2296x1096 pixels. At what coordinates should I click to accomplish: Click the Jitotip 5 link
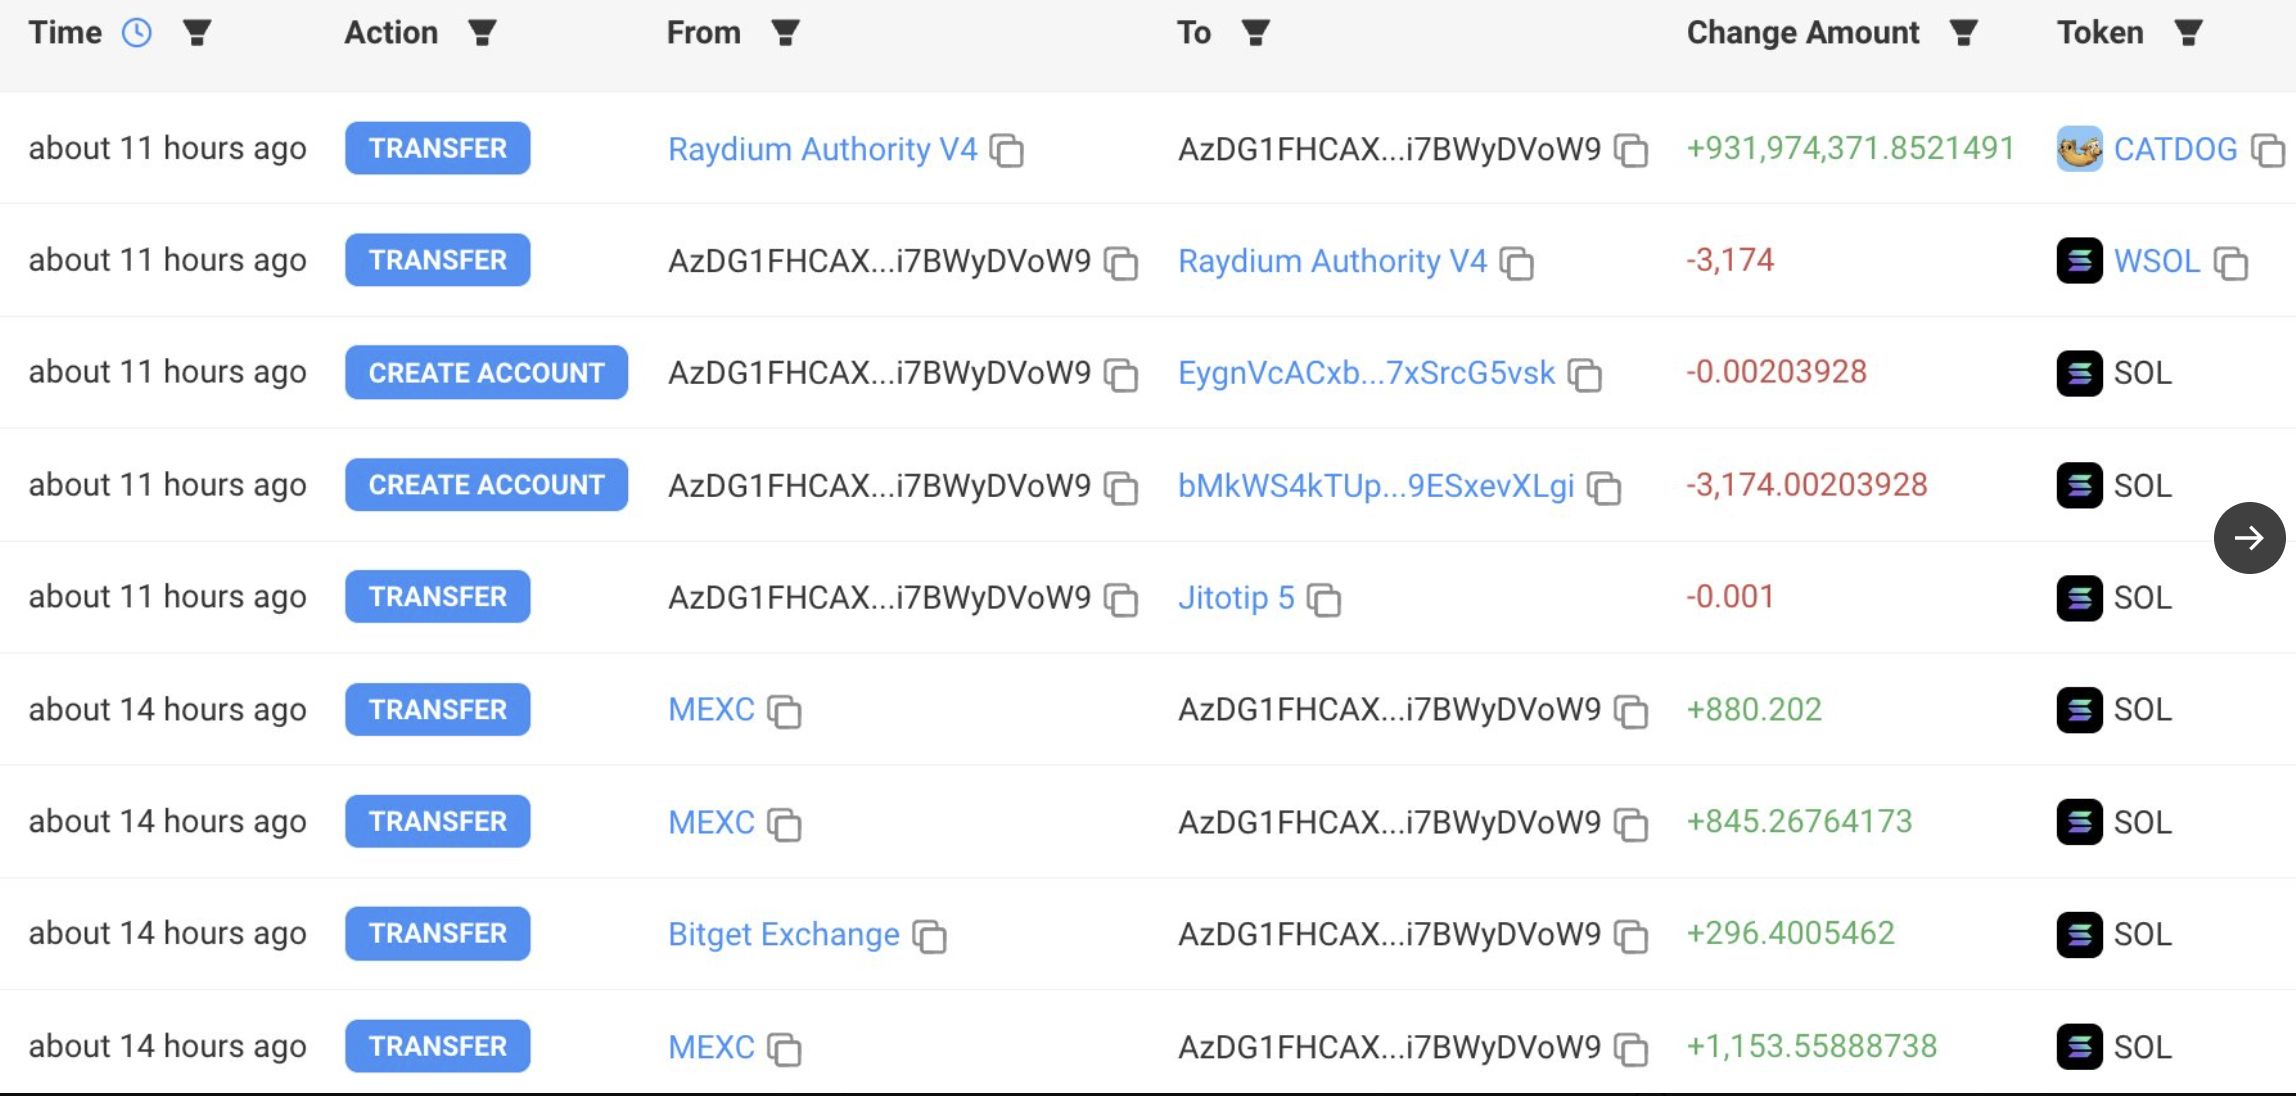[x=1236, y=597]
